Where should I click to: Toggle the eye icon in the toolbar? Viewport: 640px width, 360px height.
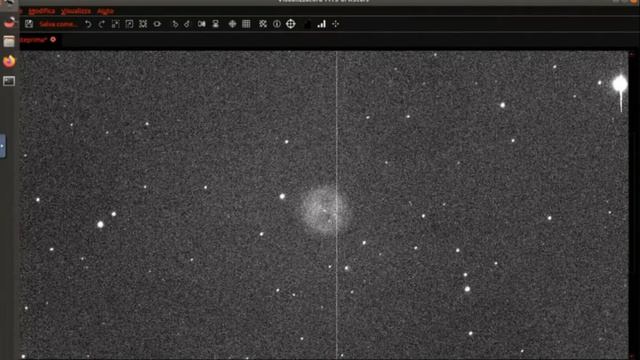click(x=157, y=24)
